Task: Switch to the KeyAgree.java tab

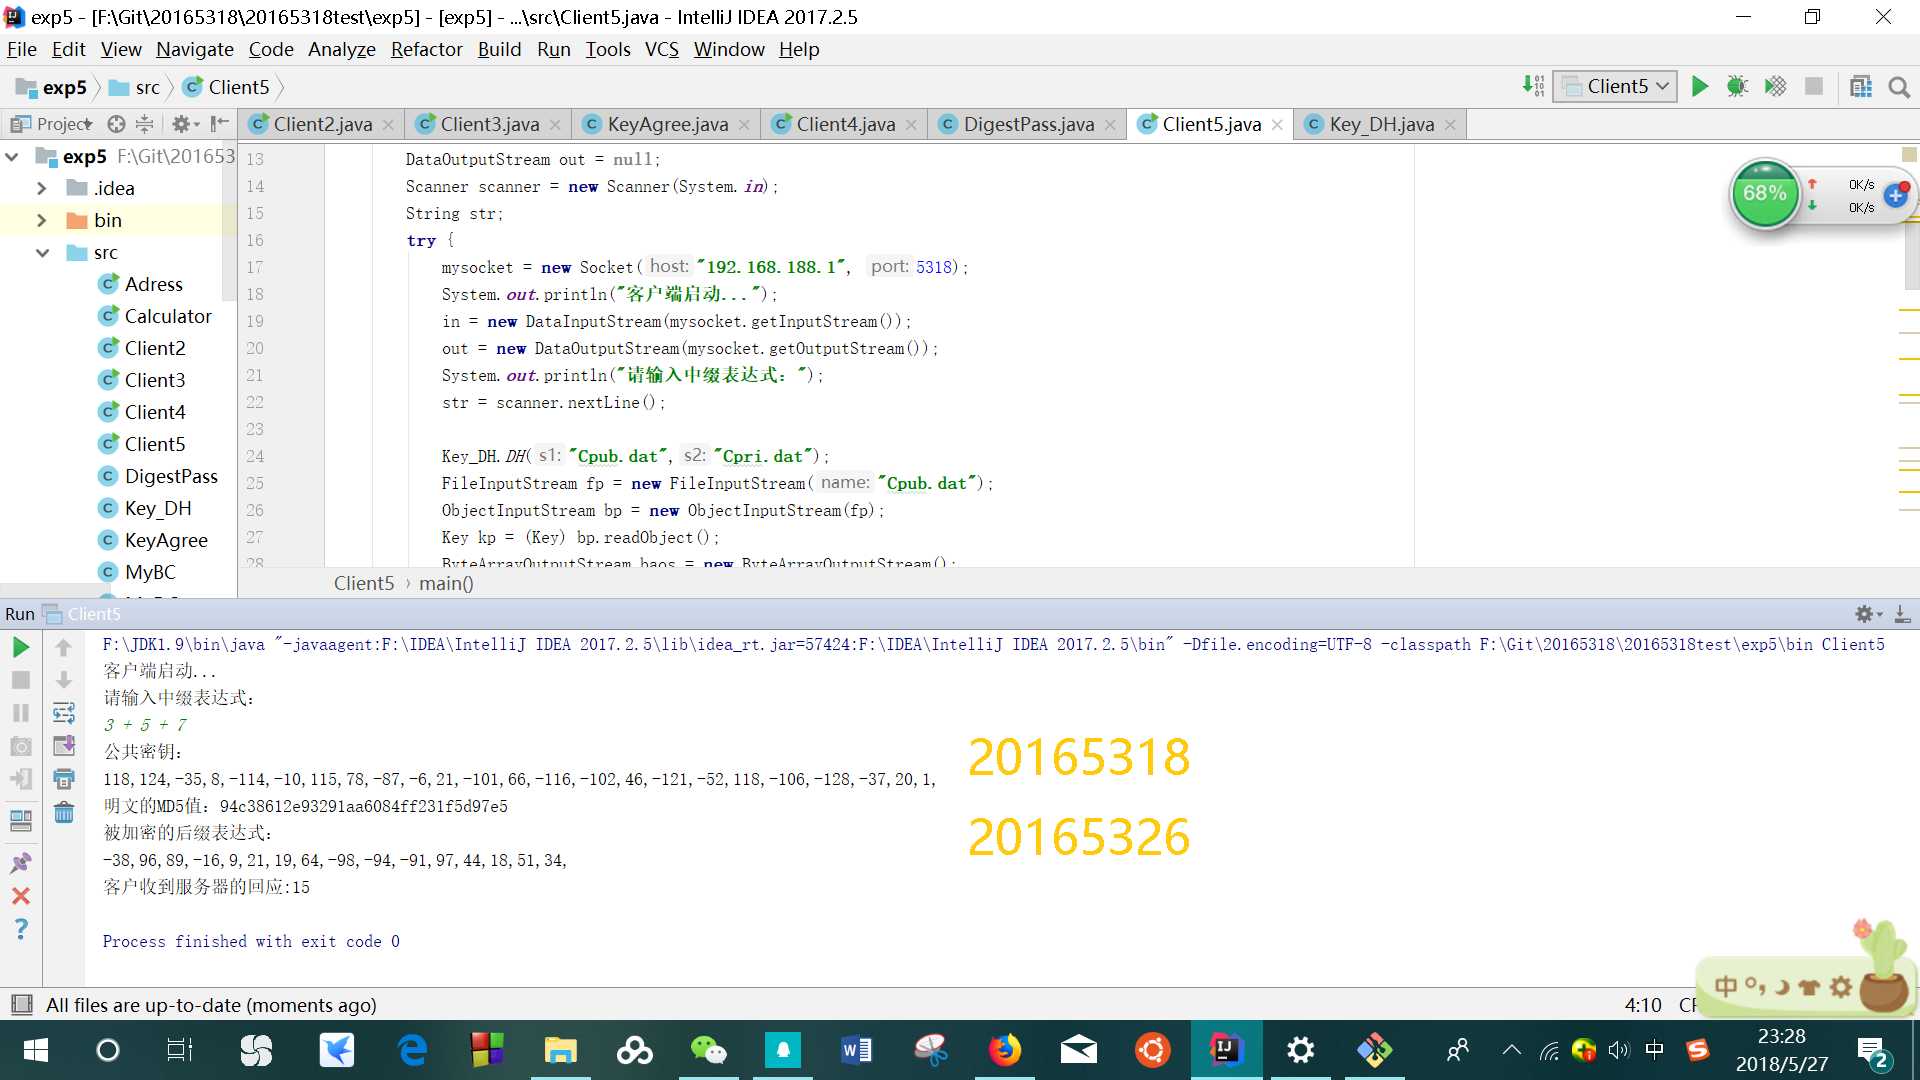Action: tap(667, 124)
